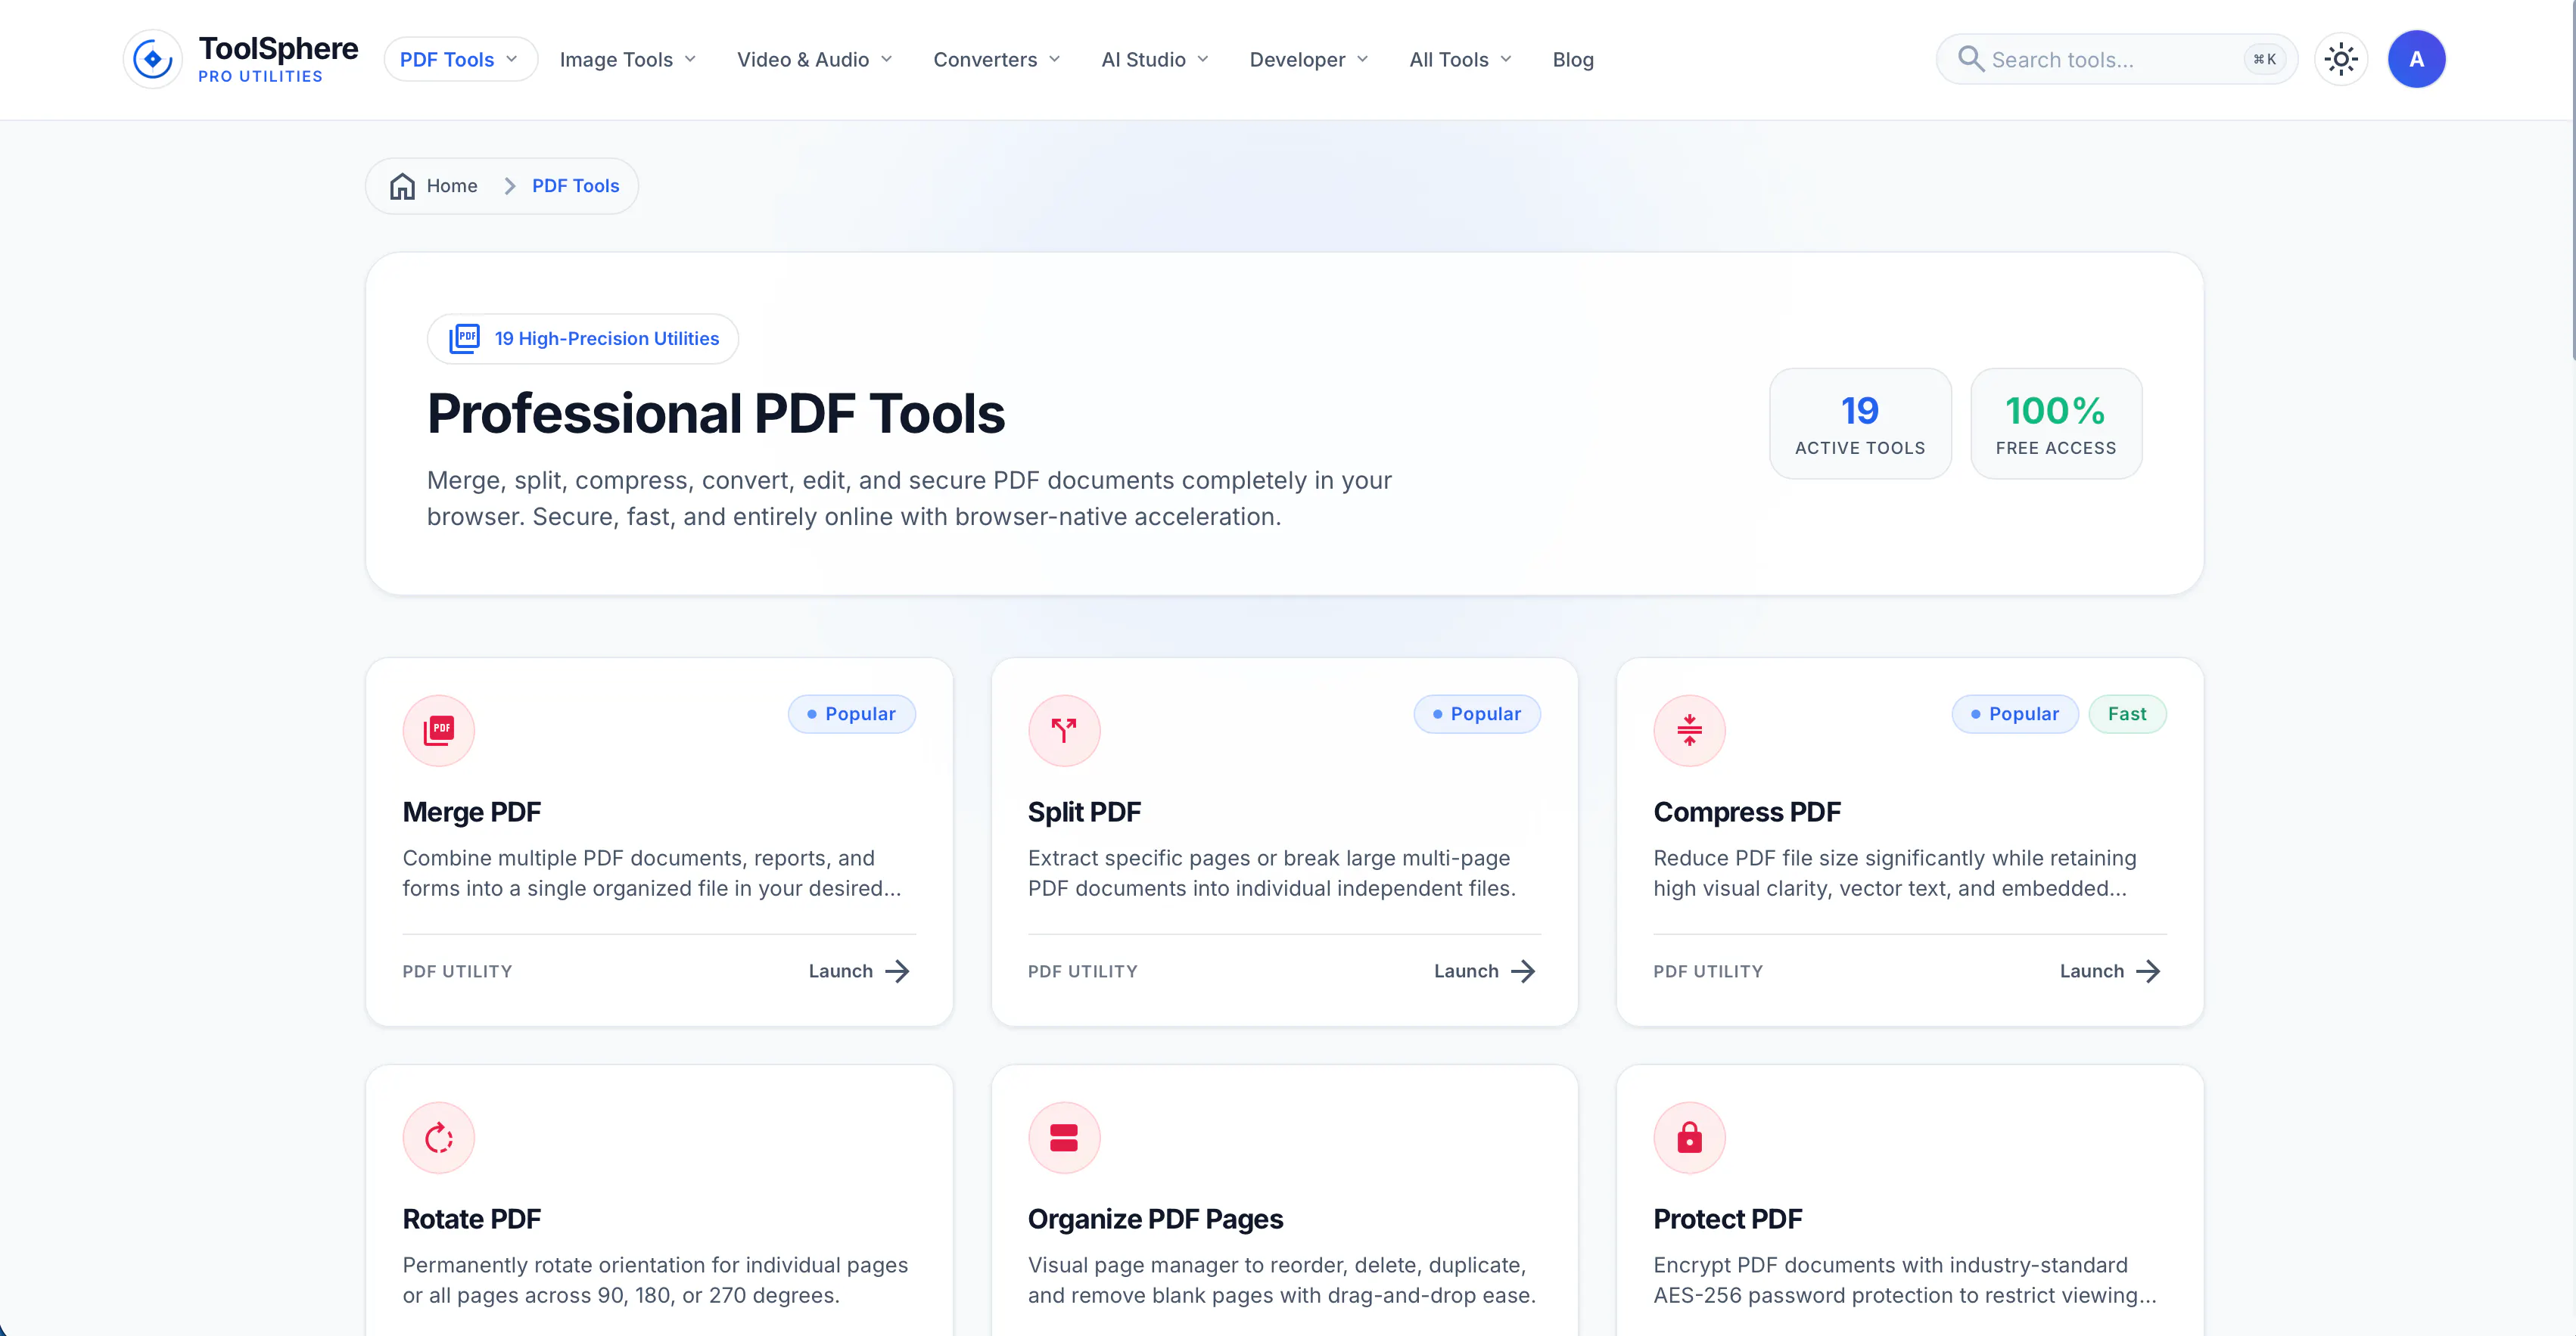Open the Video & Audio dropdown
Viewport: 2576px width, 1336px height.
pos(814,59)
